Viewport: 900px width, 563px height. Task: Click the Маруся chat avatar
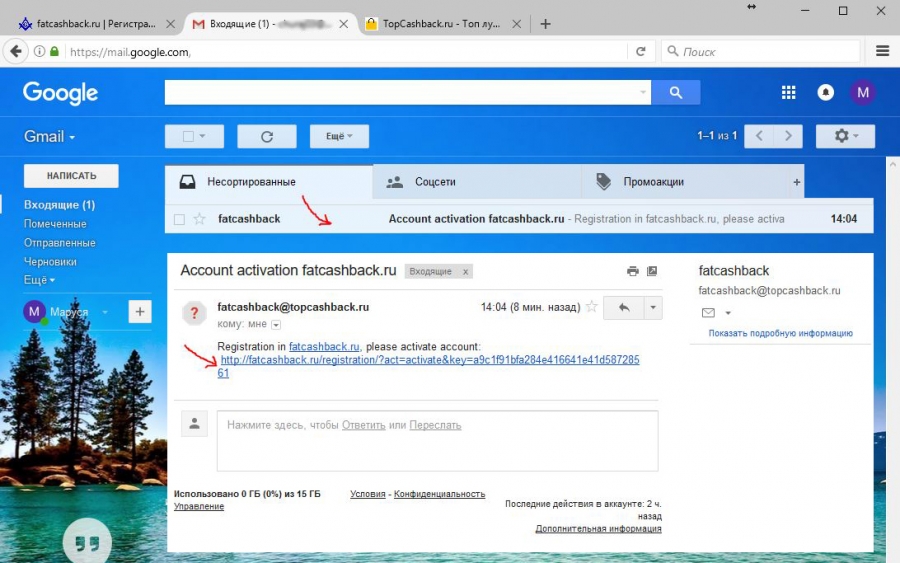(x=34, y=312)
